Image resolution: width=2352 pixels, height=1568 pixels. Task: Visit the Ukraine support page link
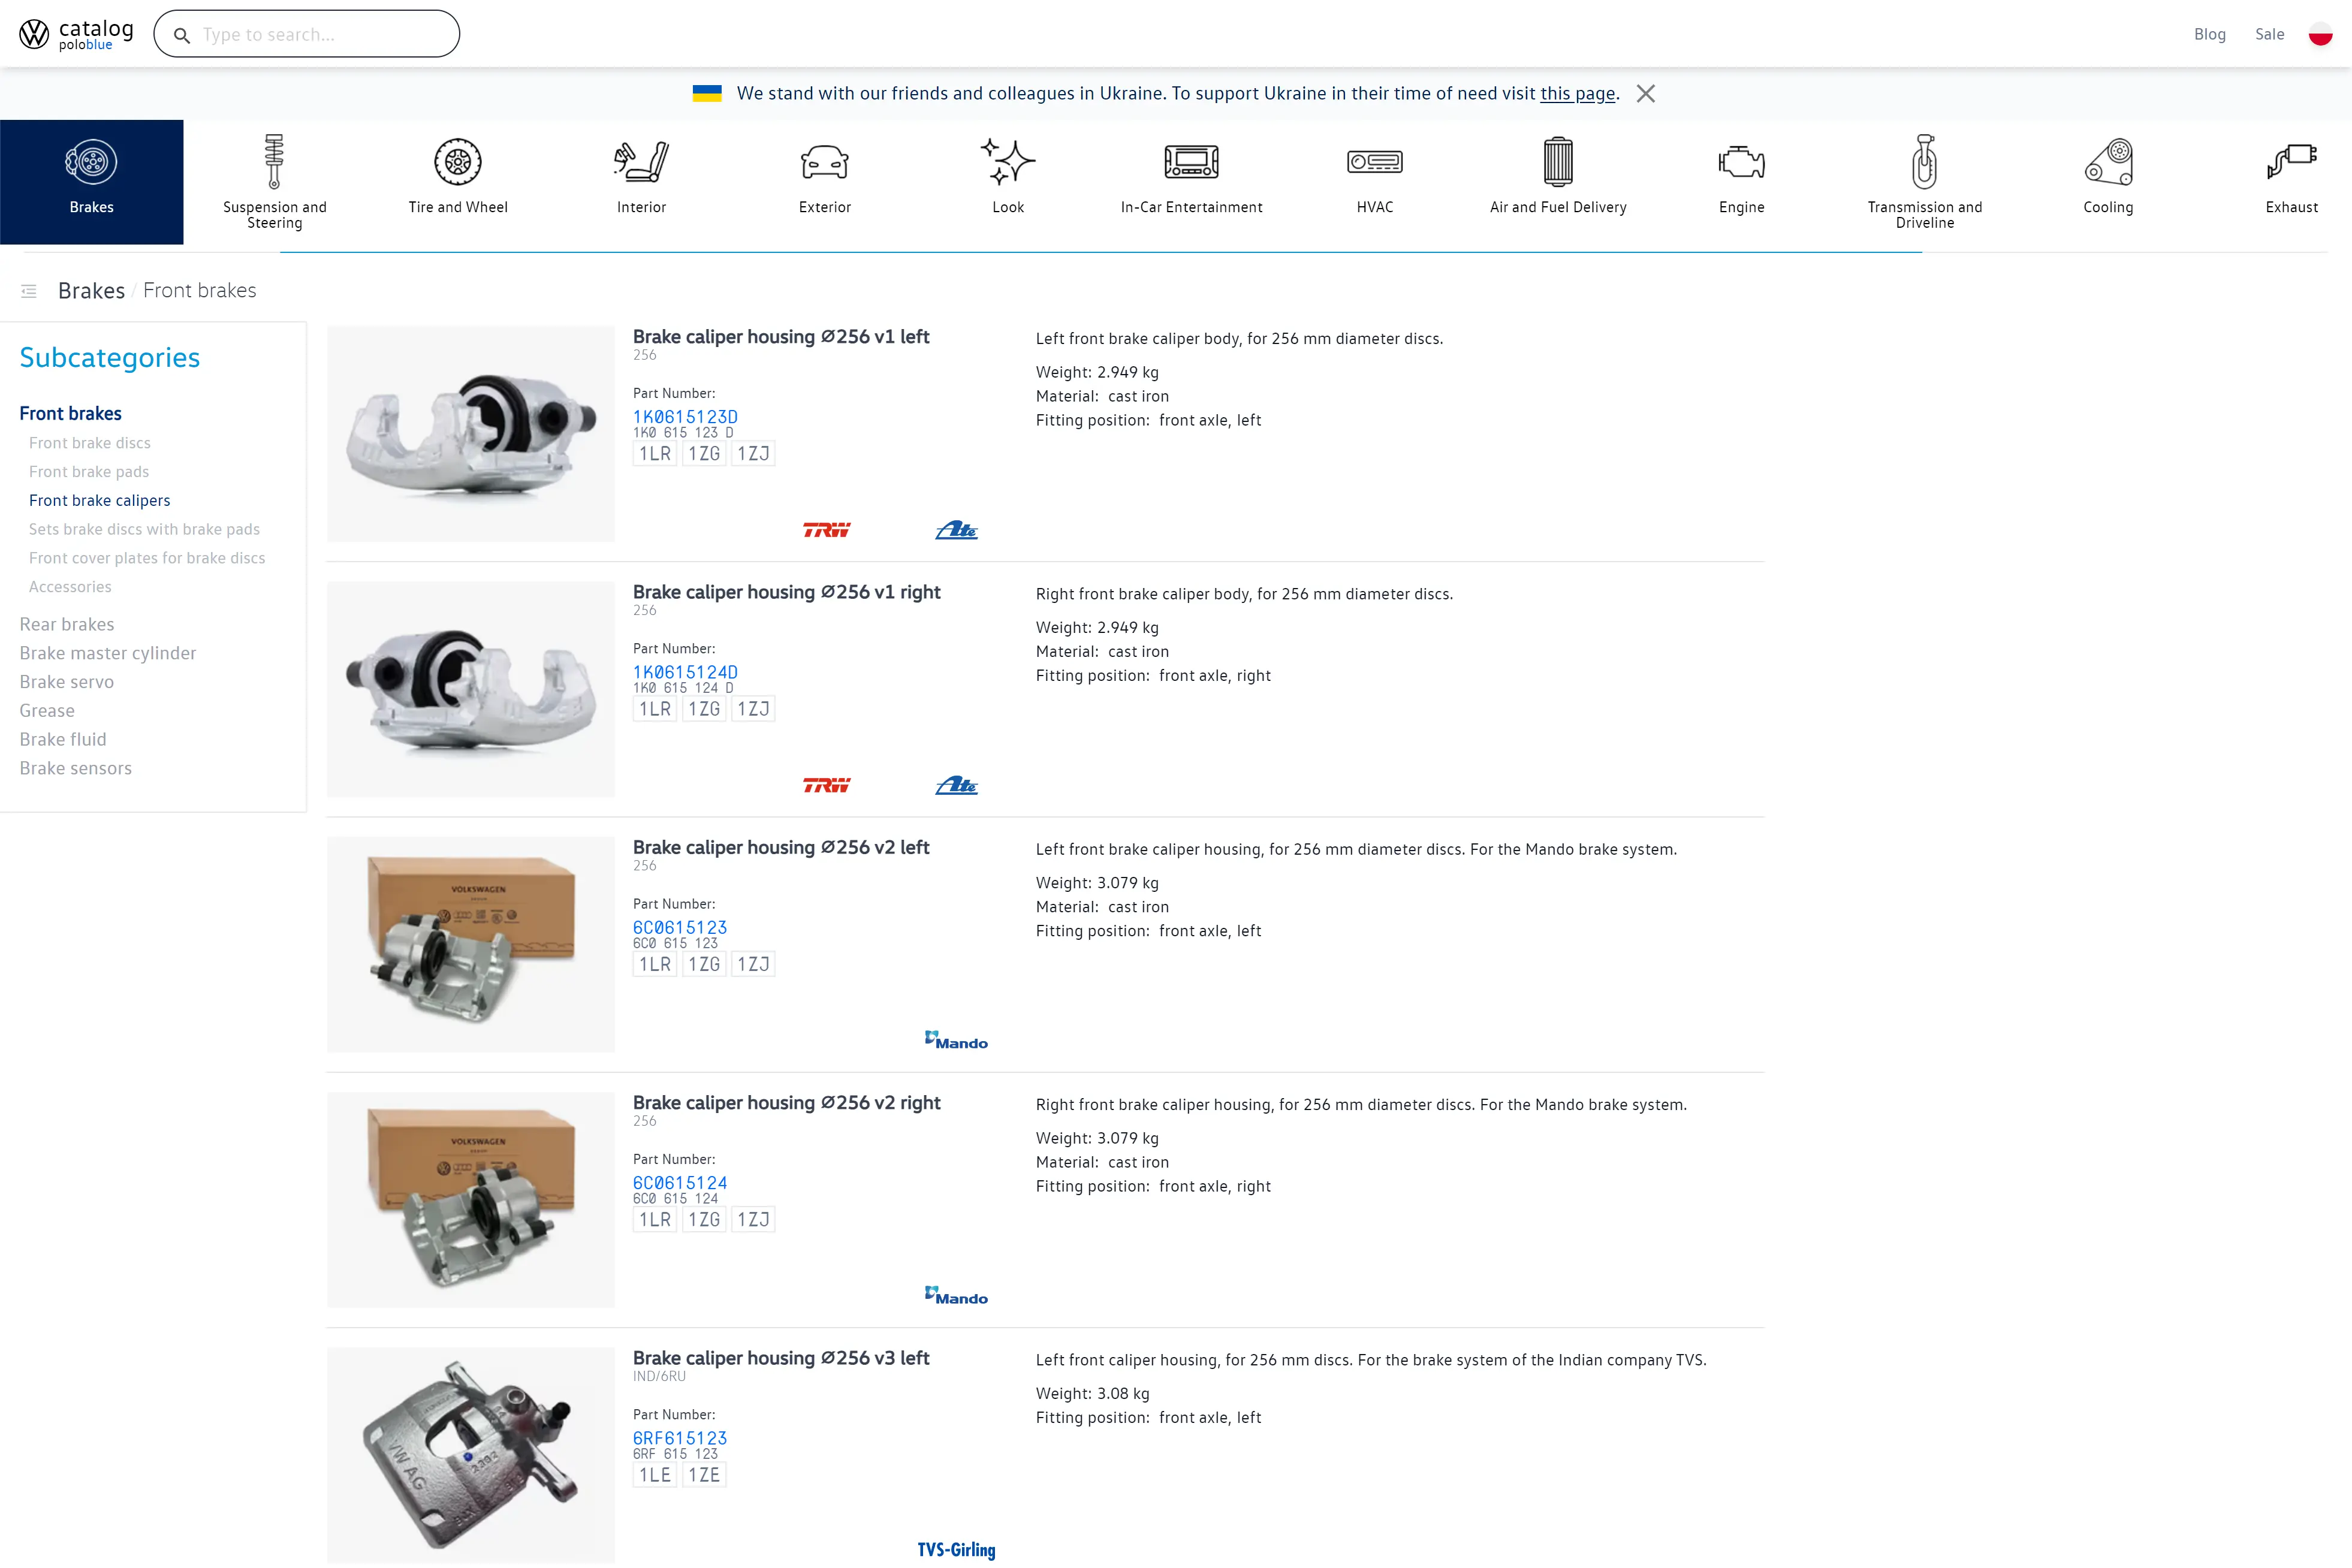click(1578, 93)
